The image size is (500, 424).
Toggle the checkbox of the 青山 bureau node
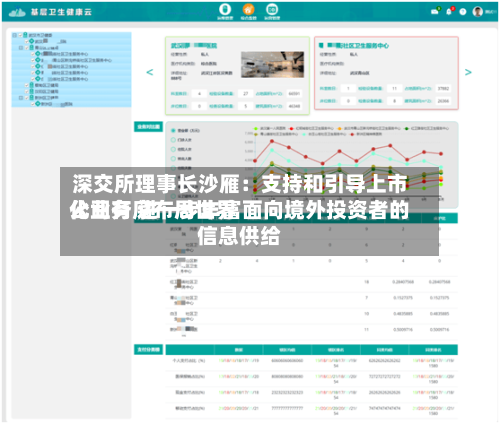pyautogui.click(x=27, y=48)
